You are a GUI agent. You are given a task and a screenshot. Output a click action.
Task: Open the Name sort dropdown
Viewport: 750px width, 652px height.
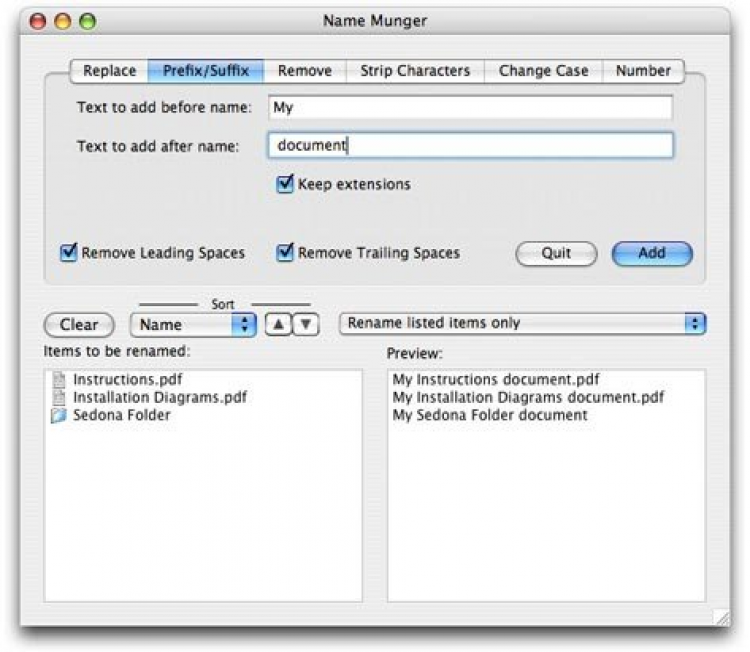point(193,325)
